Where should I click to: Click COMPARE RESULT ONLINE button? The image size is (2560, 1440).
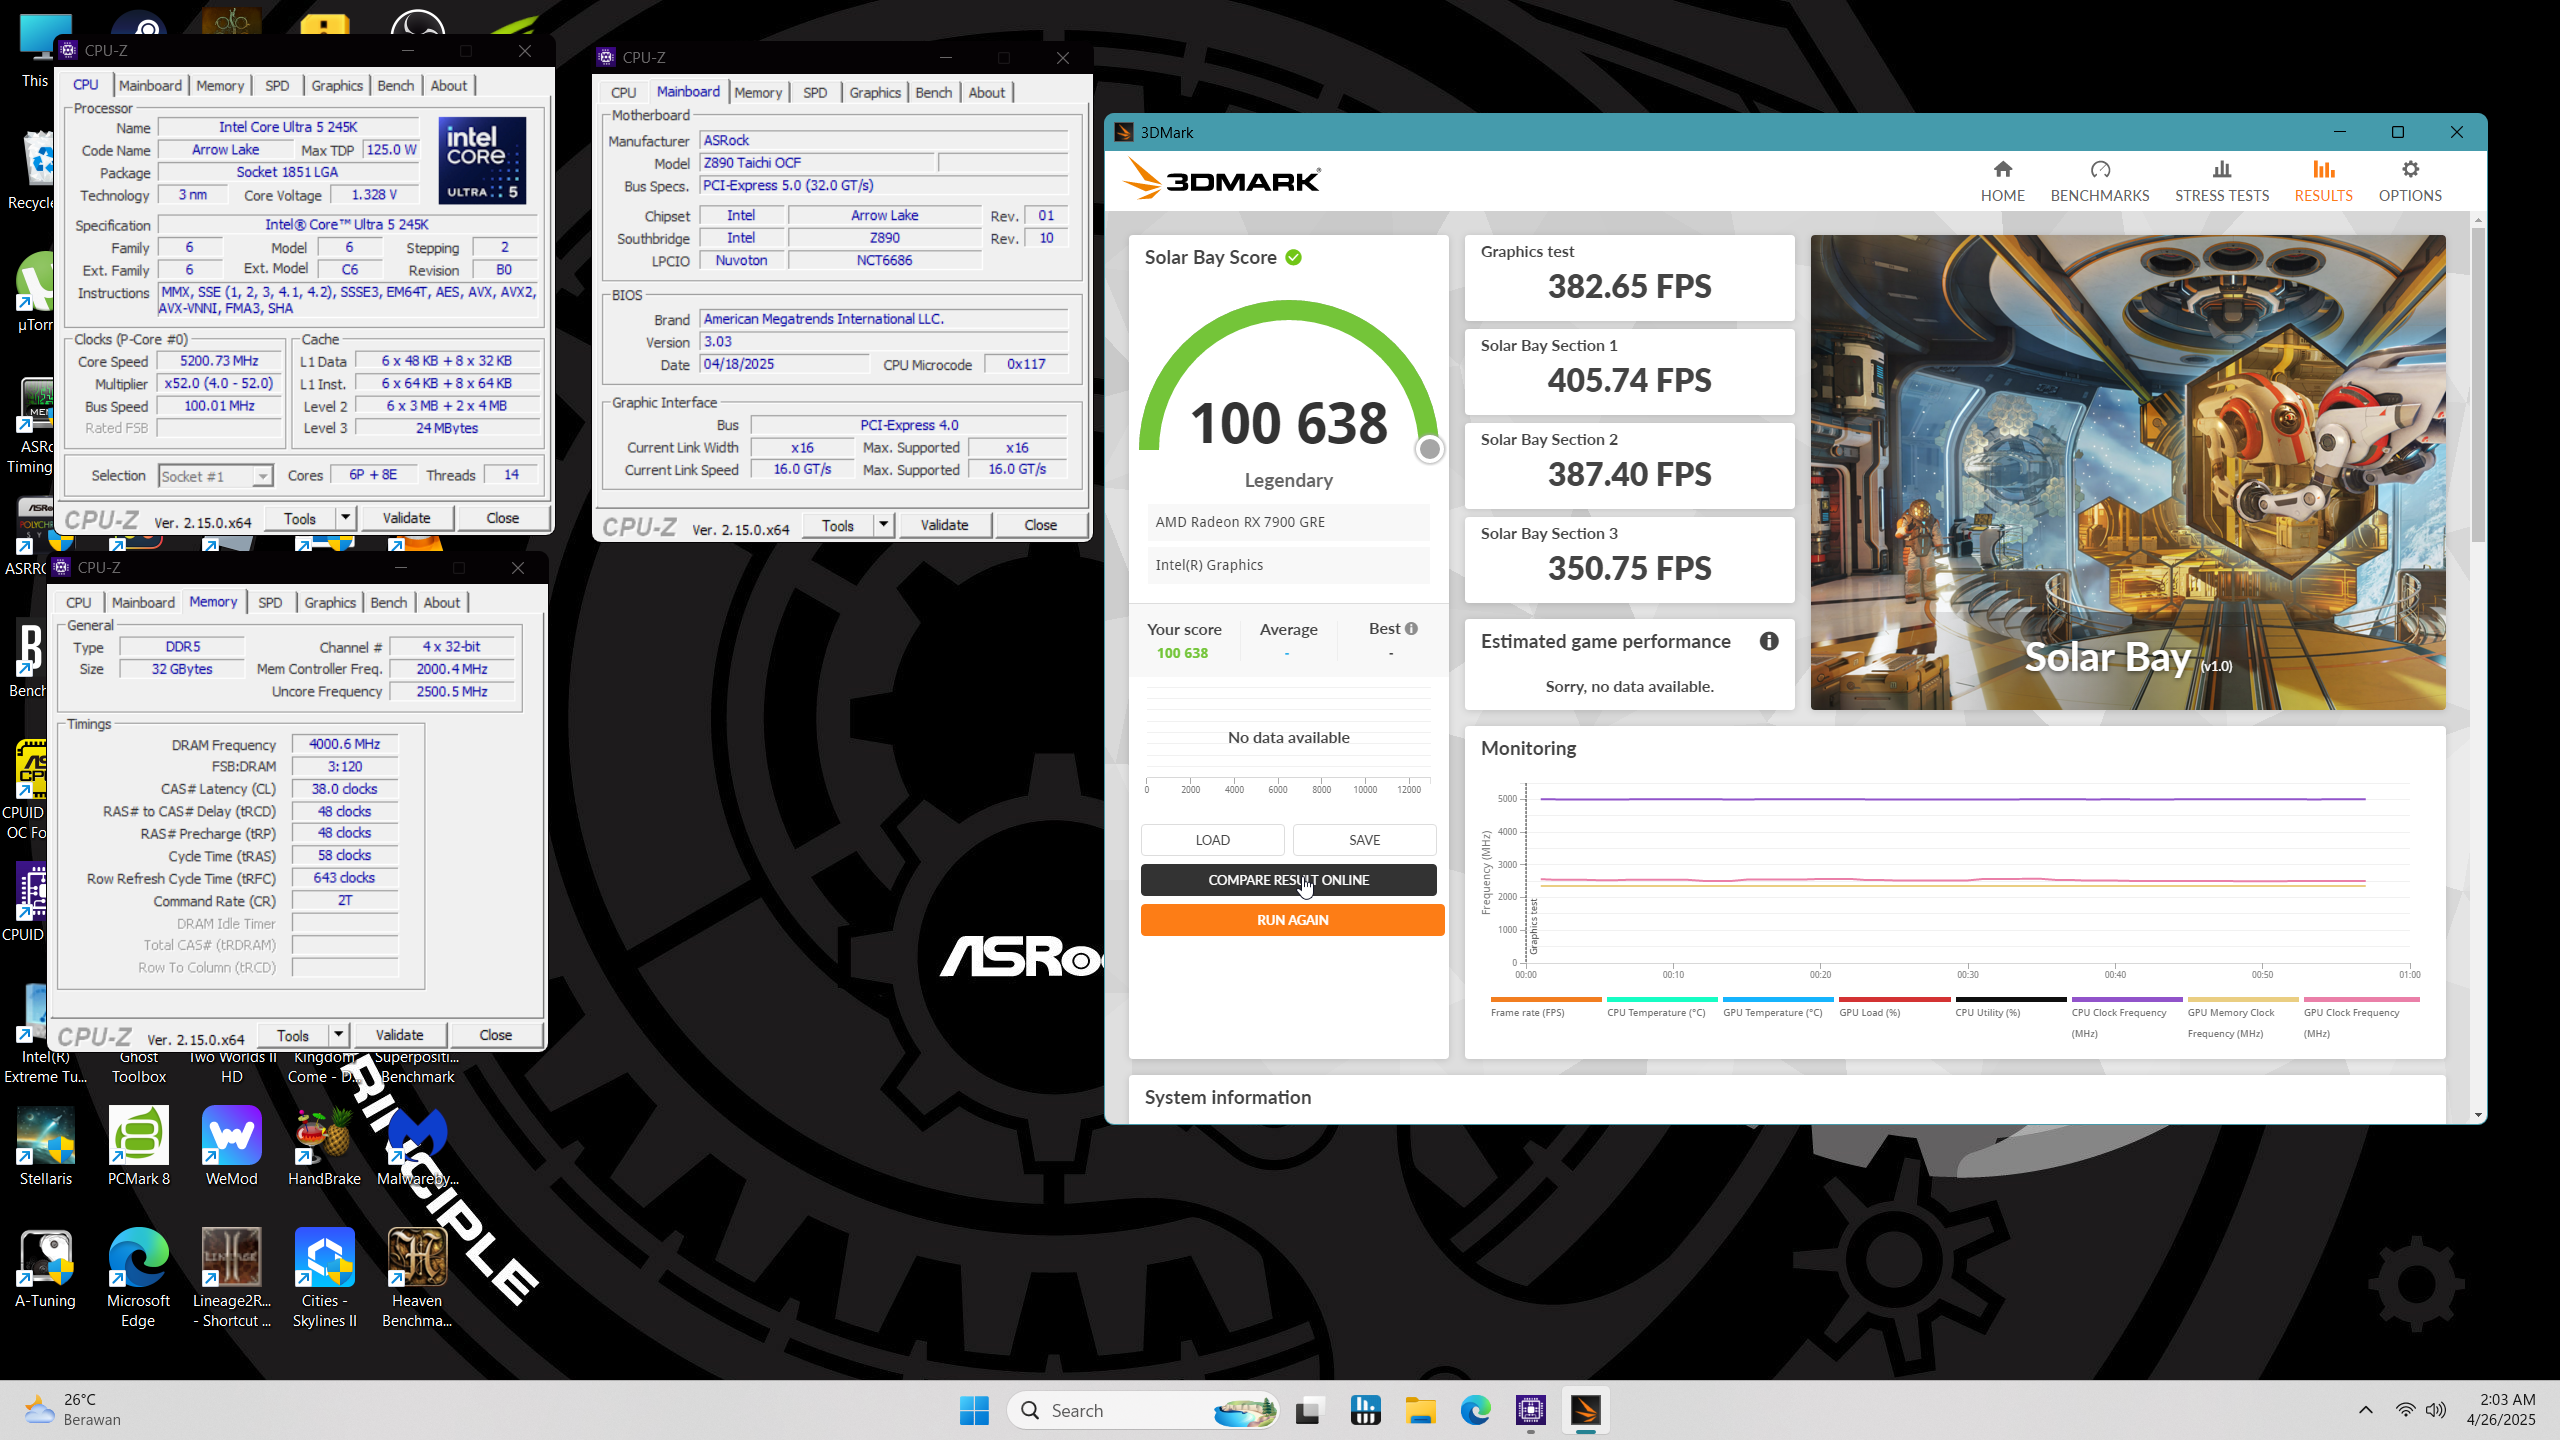coord(1288,880)
